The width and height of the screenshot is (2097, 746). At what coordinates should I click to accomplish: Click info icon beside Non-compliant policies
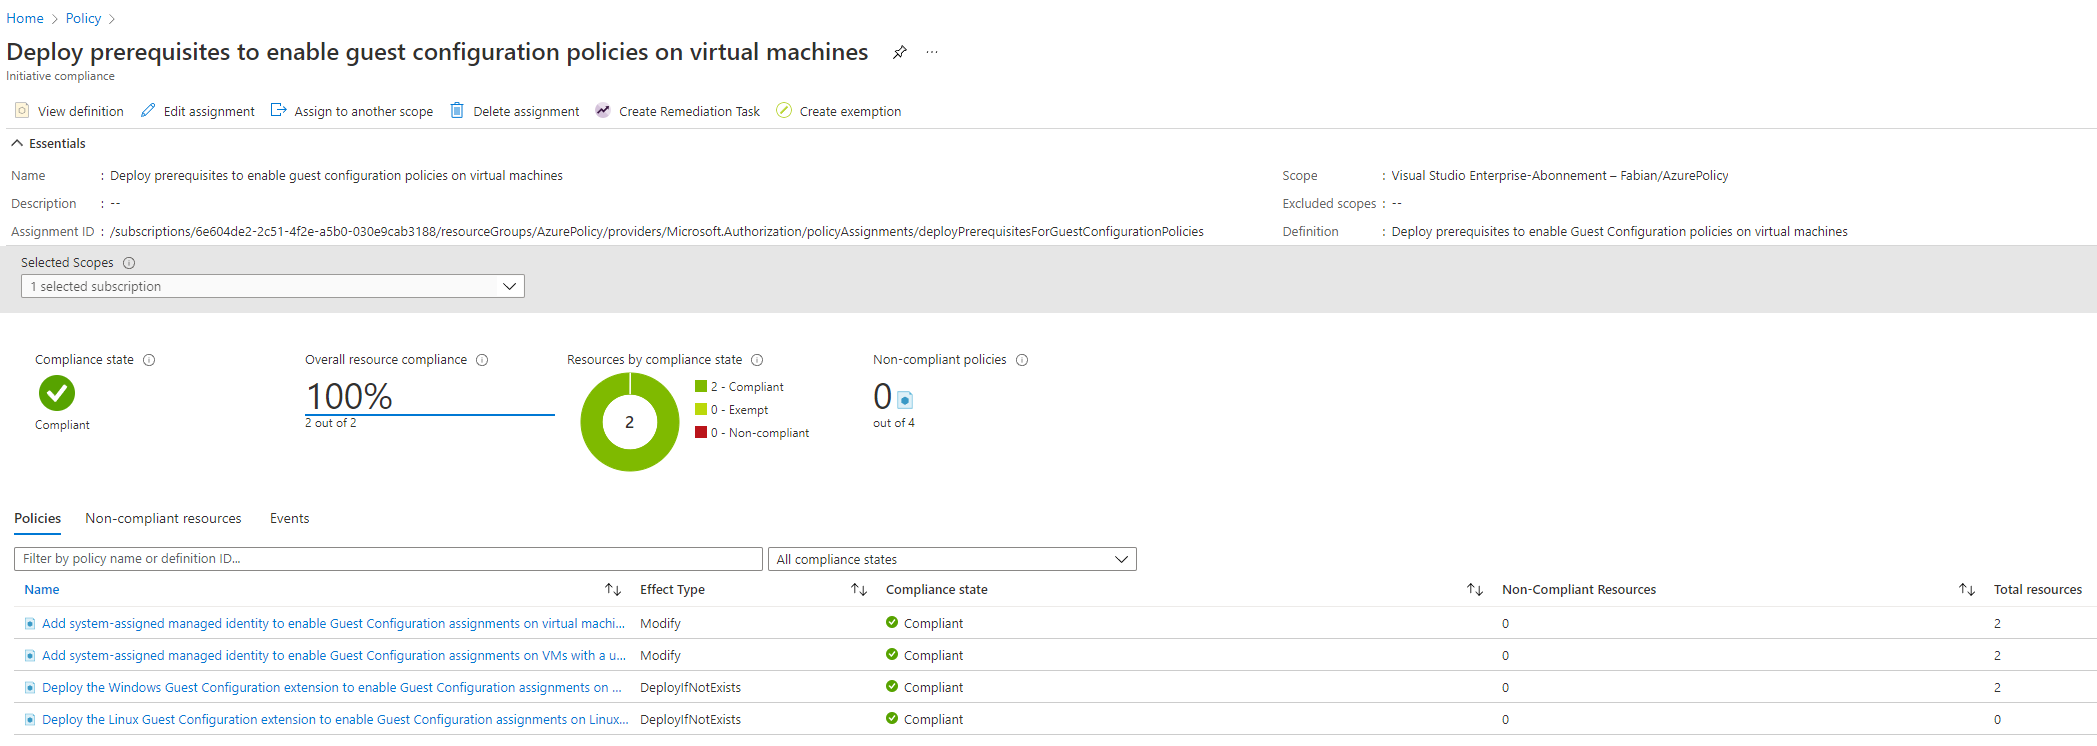[1022, 360]
